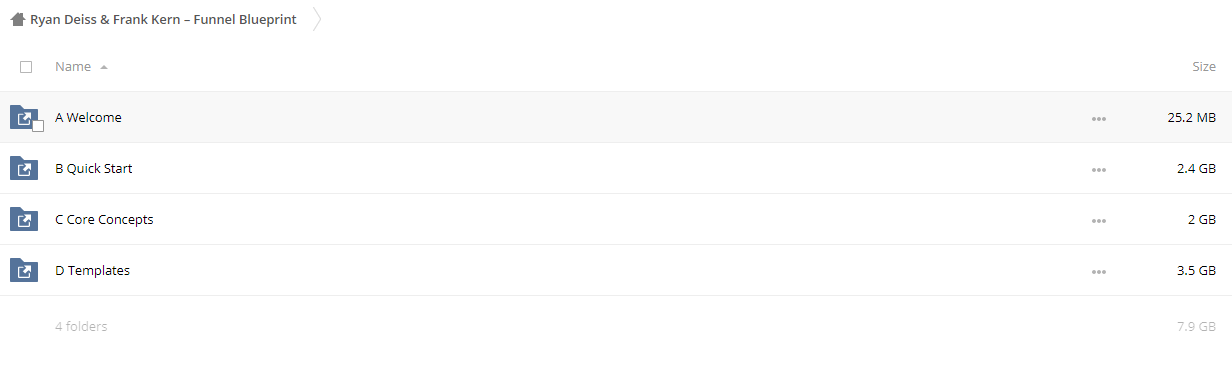The image size is (1232, 376).
Task: Open the C Core Concepts folder icon
Action: [x=24, y=220]
